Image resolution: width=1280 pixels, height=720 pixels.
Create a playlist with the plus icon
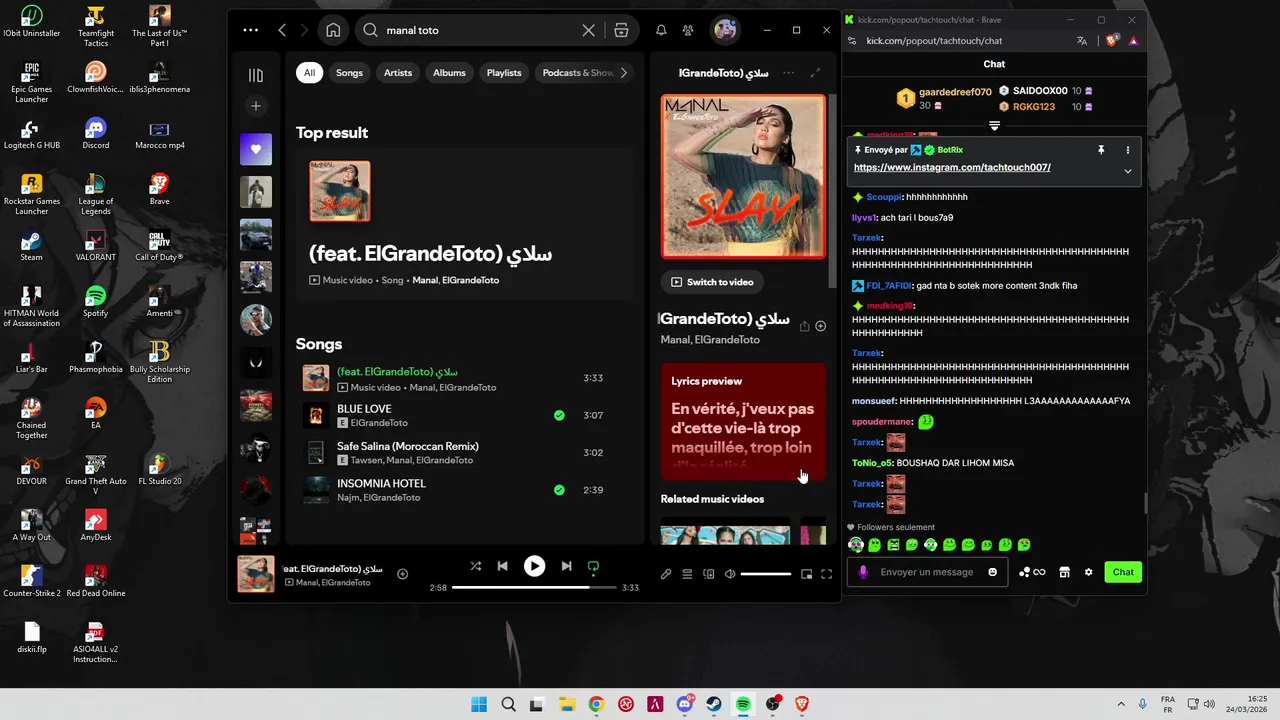tap(256, 106)
